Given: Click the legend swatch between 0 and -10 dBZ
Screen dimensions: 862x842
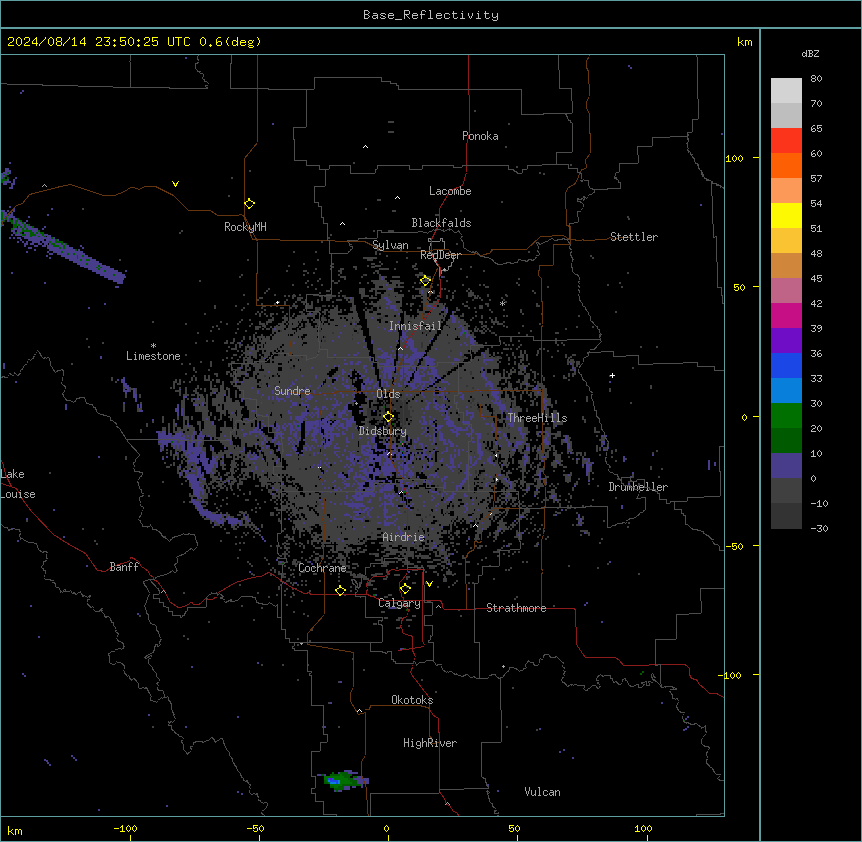Looking at the screenshot, I should click(x=786, y=491).
